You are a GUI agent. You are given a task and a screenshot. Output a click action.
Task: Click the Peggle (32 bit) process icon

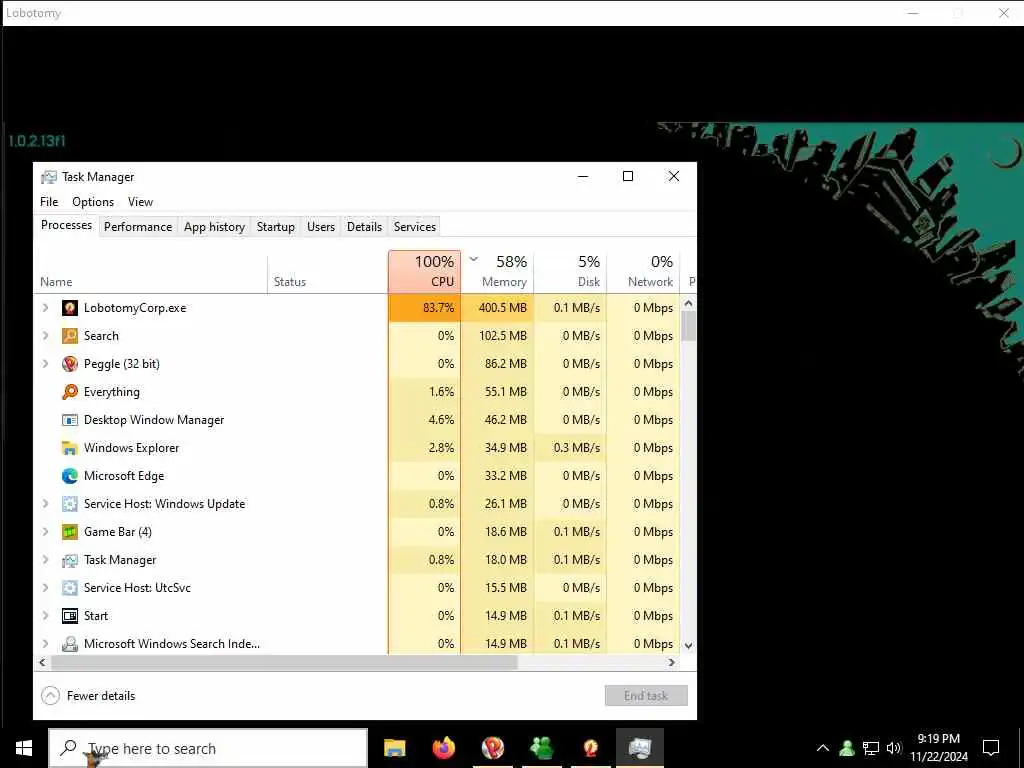pos(70,364)
